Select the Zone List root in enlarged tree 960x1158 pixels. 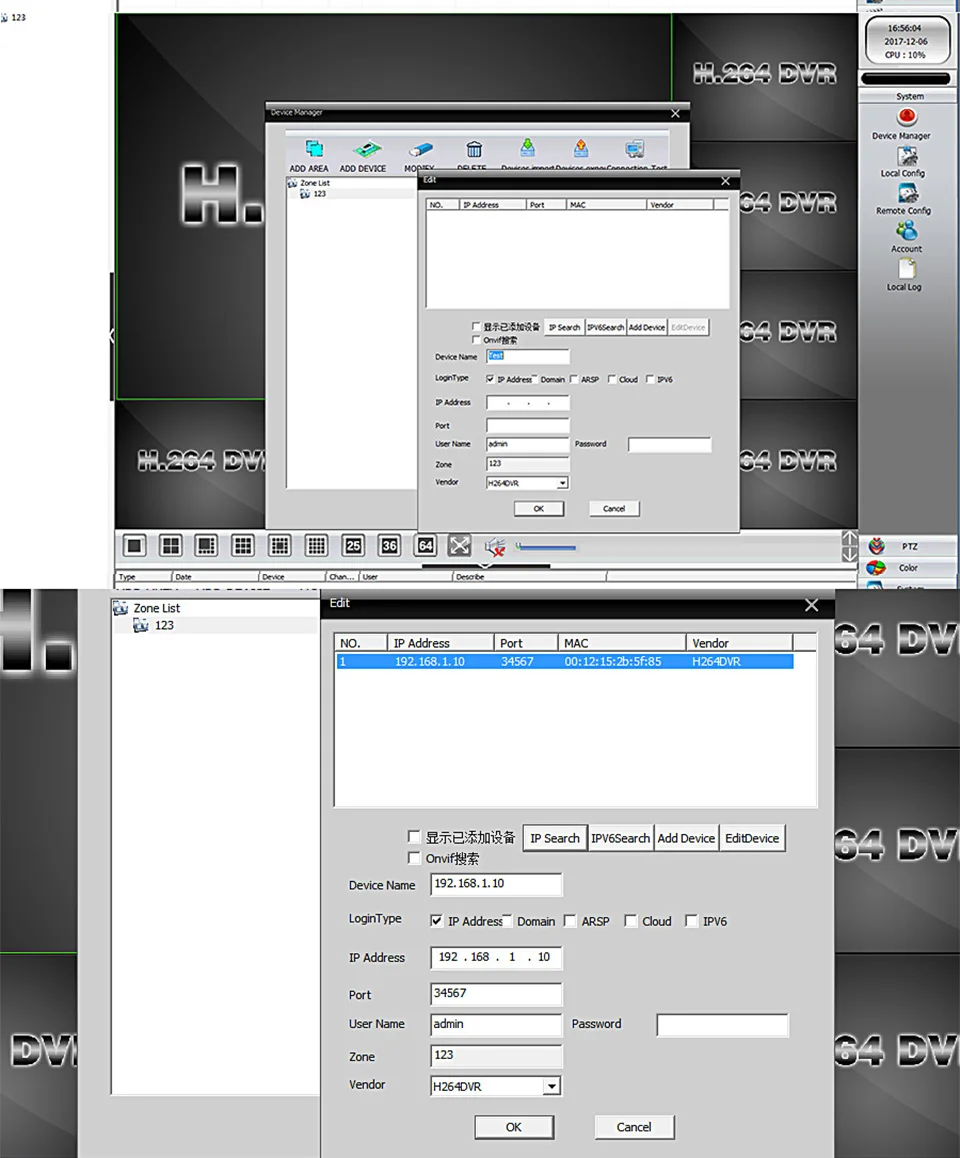click(x=157, y=608)
